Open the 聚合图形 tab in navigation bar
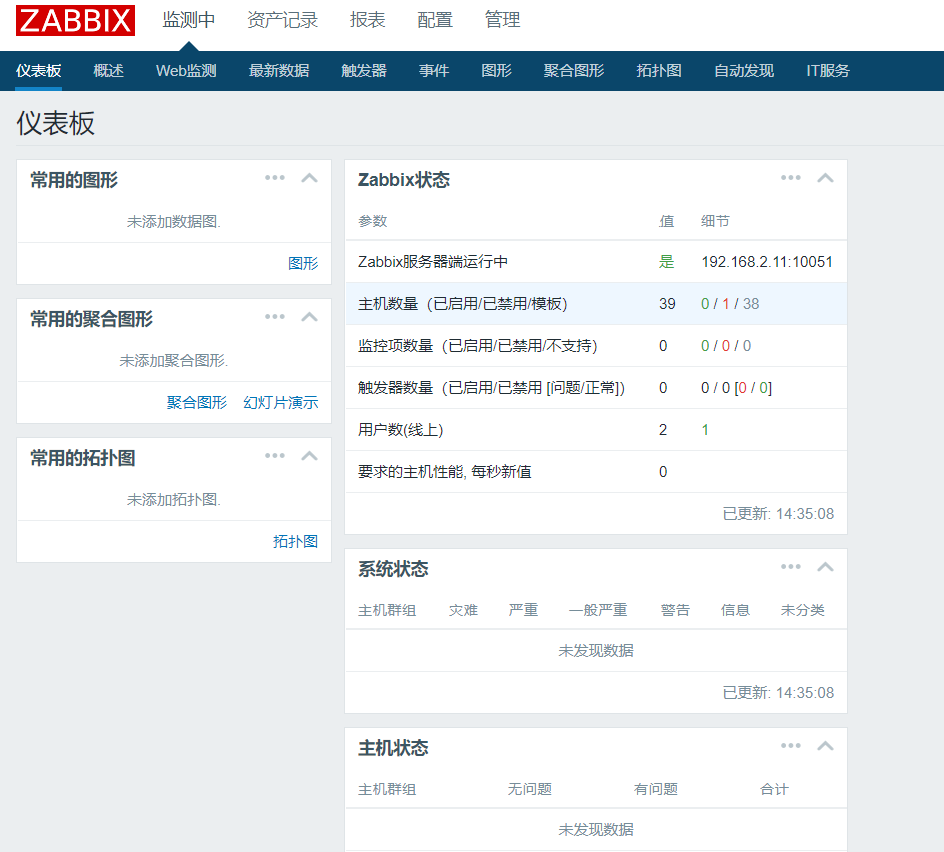This screenshot has width=944, height=852. pyautogui.click(x=574, y=70)
